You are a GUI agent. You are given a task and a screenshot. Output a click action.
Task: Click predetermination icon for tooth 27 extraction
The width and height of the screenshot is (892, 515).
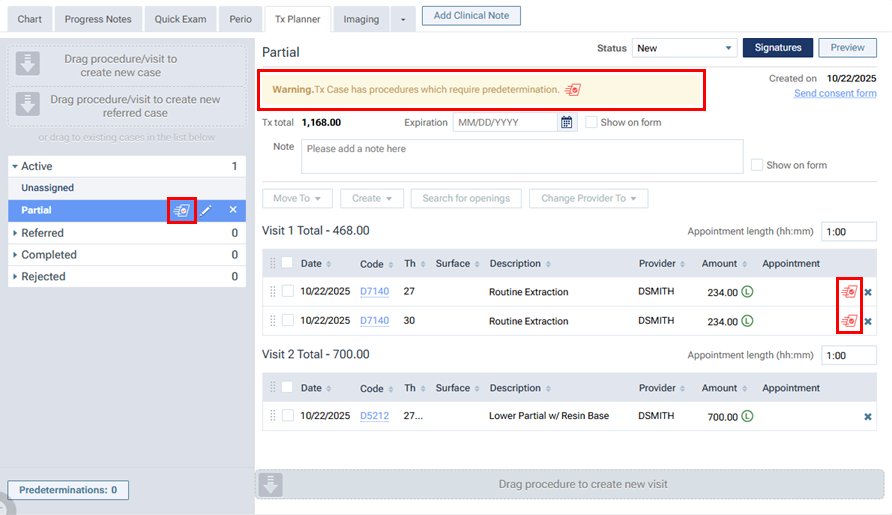(849, 292)
